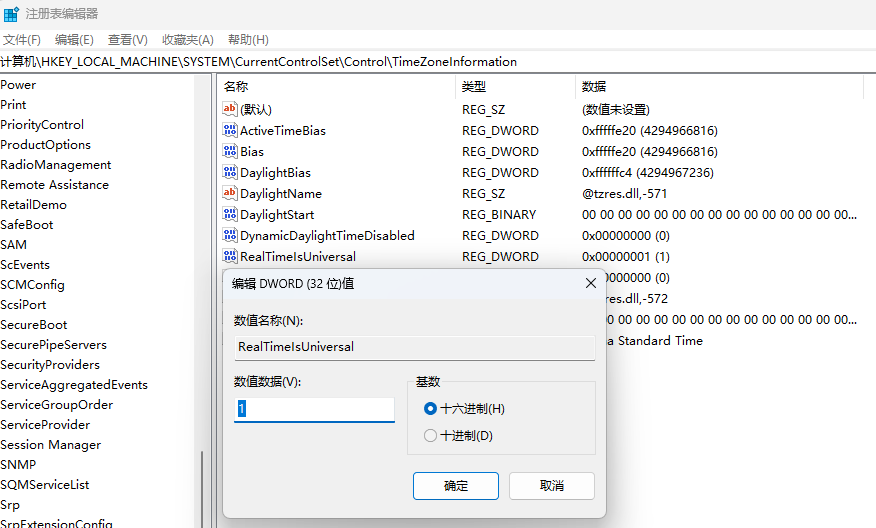876x528 pixels.
Task: Click the 名称 column header
Action: (236, 86)
